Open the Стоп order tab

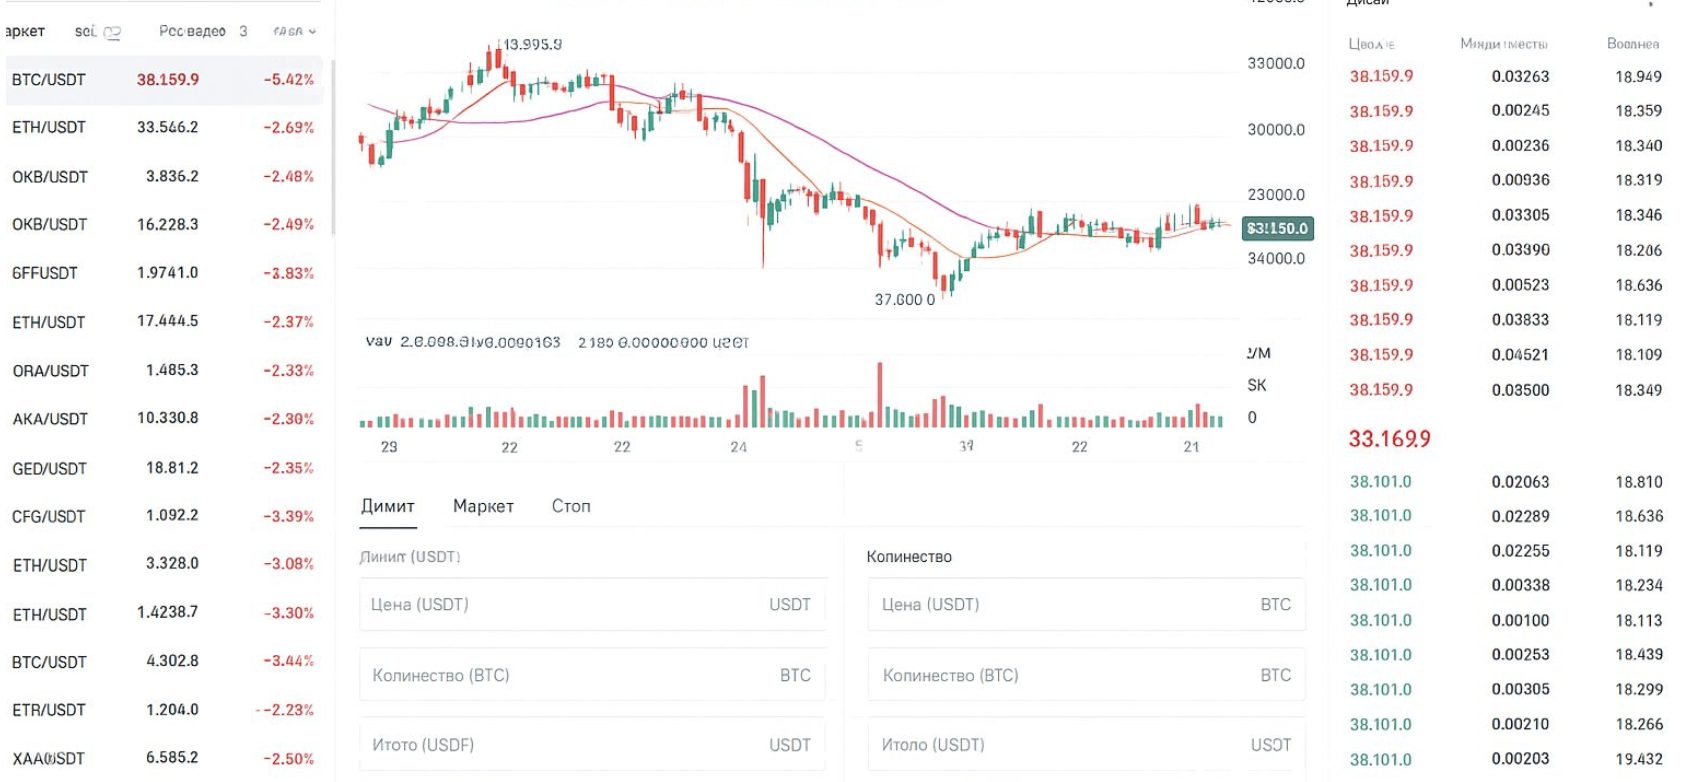570,506
